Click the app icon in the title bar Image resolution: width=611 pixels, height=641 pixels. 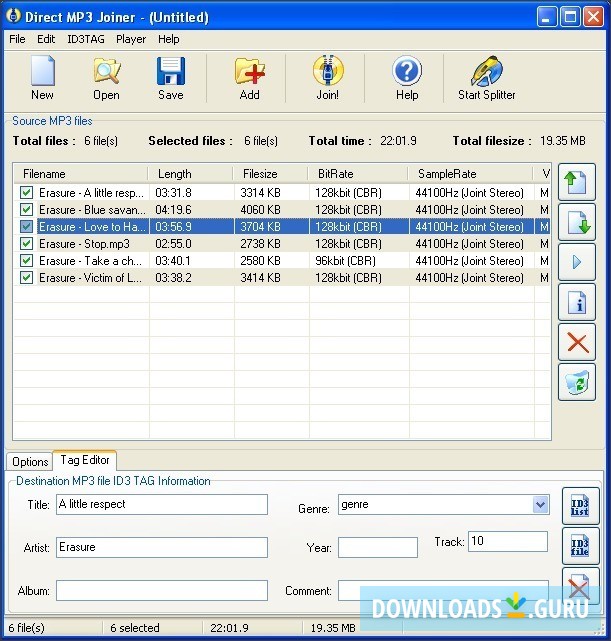point(14,16)
